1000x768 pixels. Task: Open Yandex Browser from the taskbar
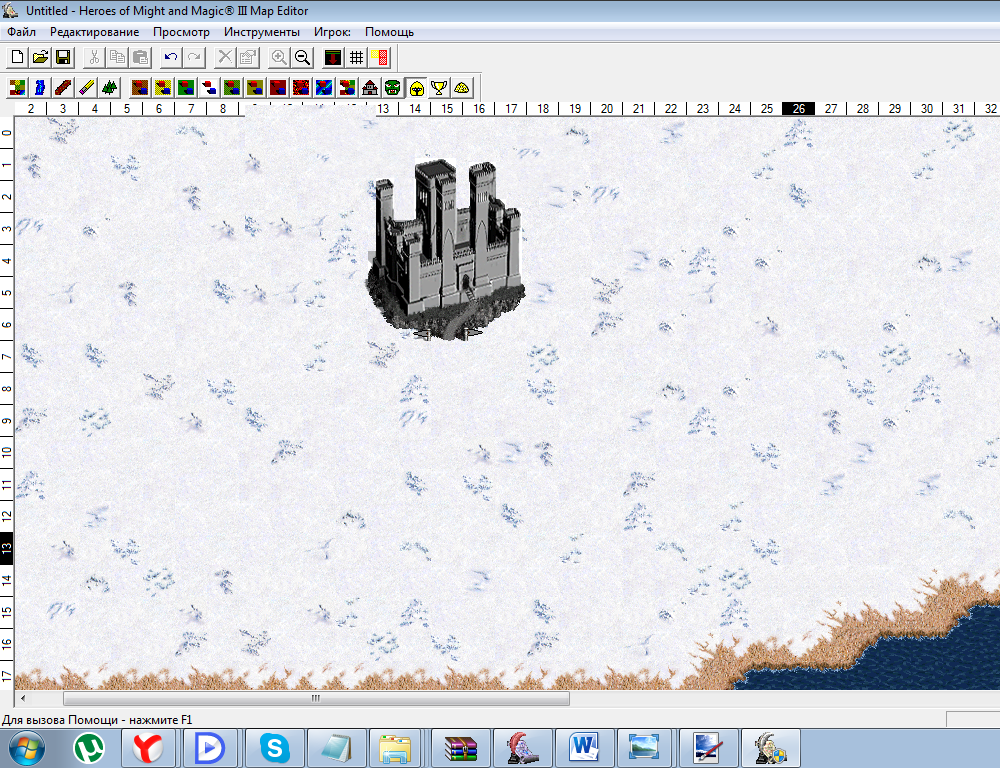[x=148, y=748]
